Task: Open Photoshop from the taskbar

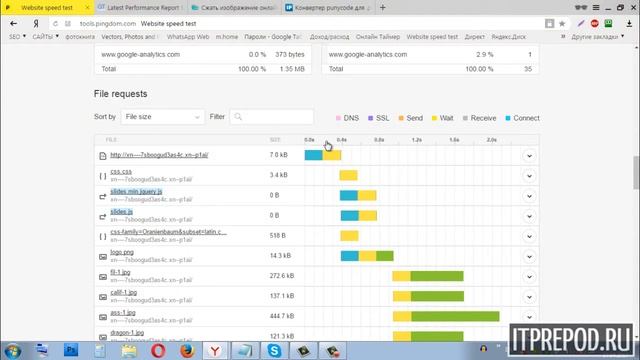Action: coord(71,350)
